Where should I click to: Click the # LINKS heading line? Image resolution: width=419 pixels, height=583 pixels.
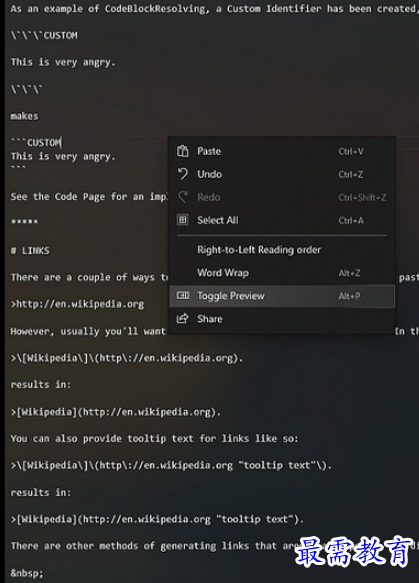30,251
